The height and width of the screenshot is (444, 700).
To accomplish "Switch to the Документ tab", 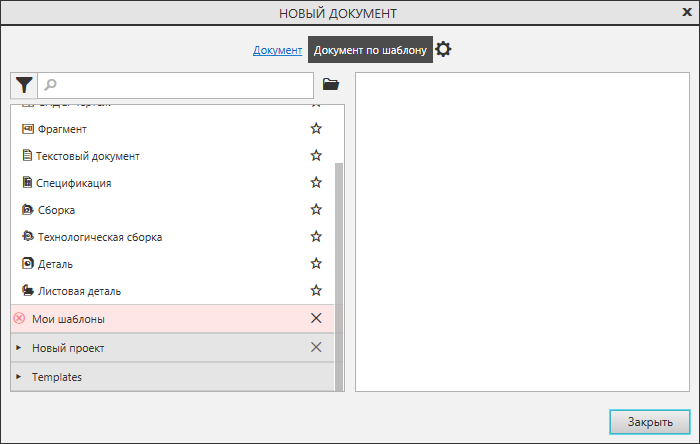I will coord(277,50).
